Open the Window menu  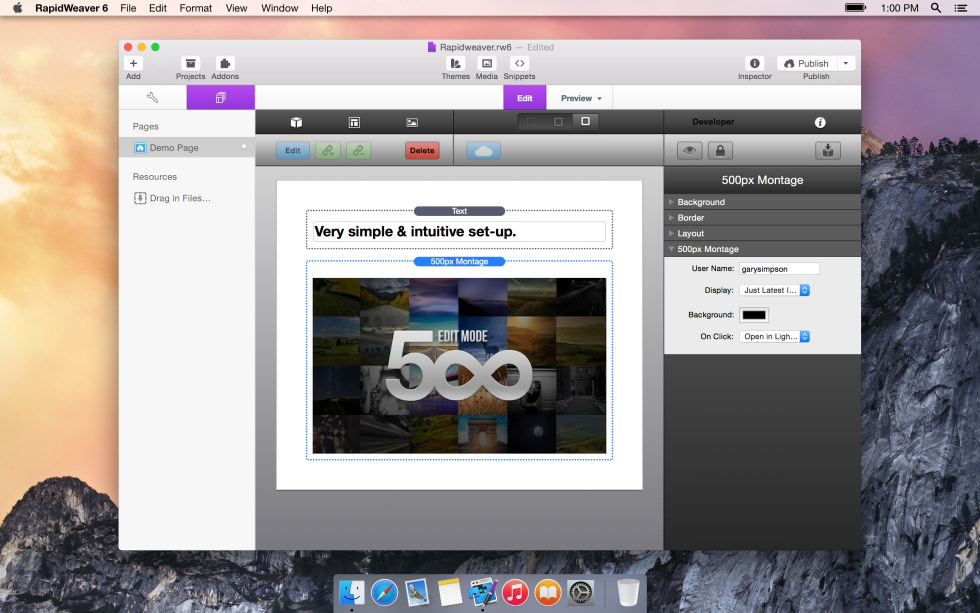[x=279, y=8]
